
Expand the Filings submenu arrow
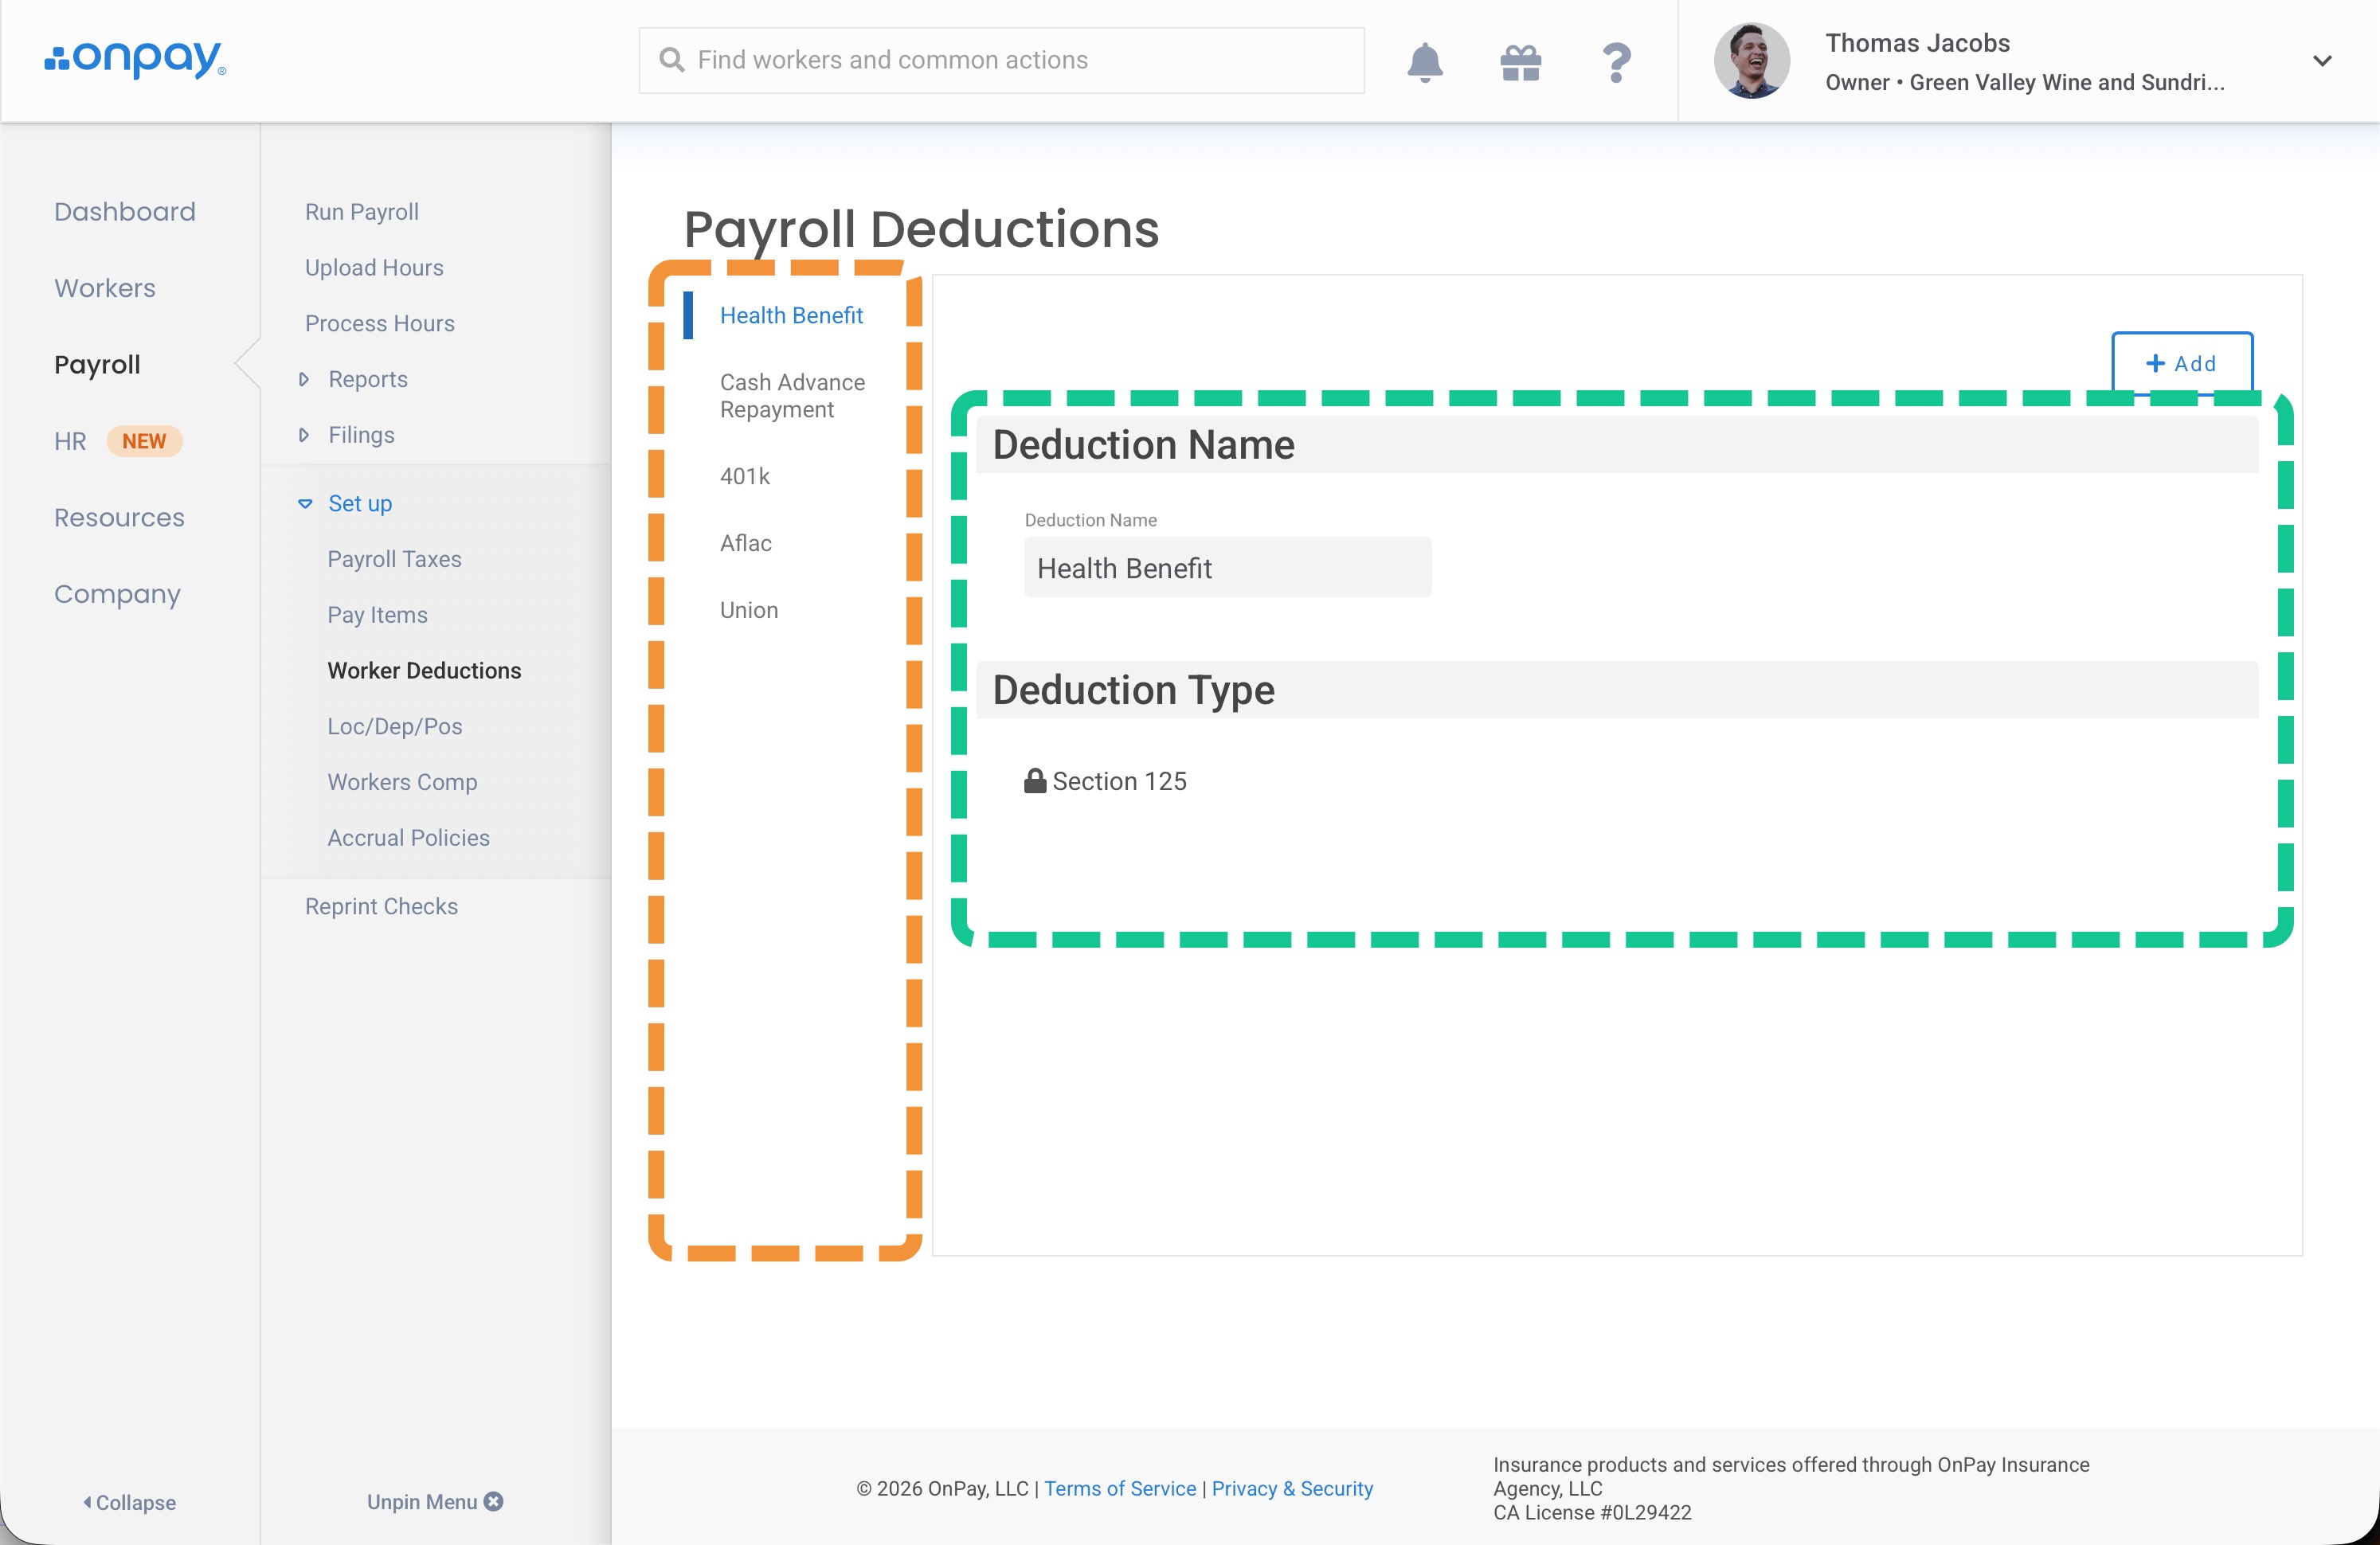click(304, 435)
